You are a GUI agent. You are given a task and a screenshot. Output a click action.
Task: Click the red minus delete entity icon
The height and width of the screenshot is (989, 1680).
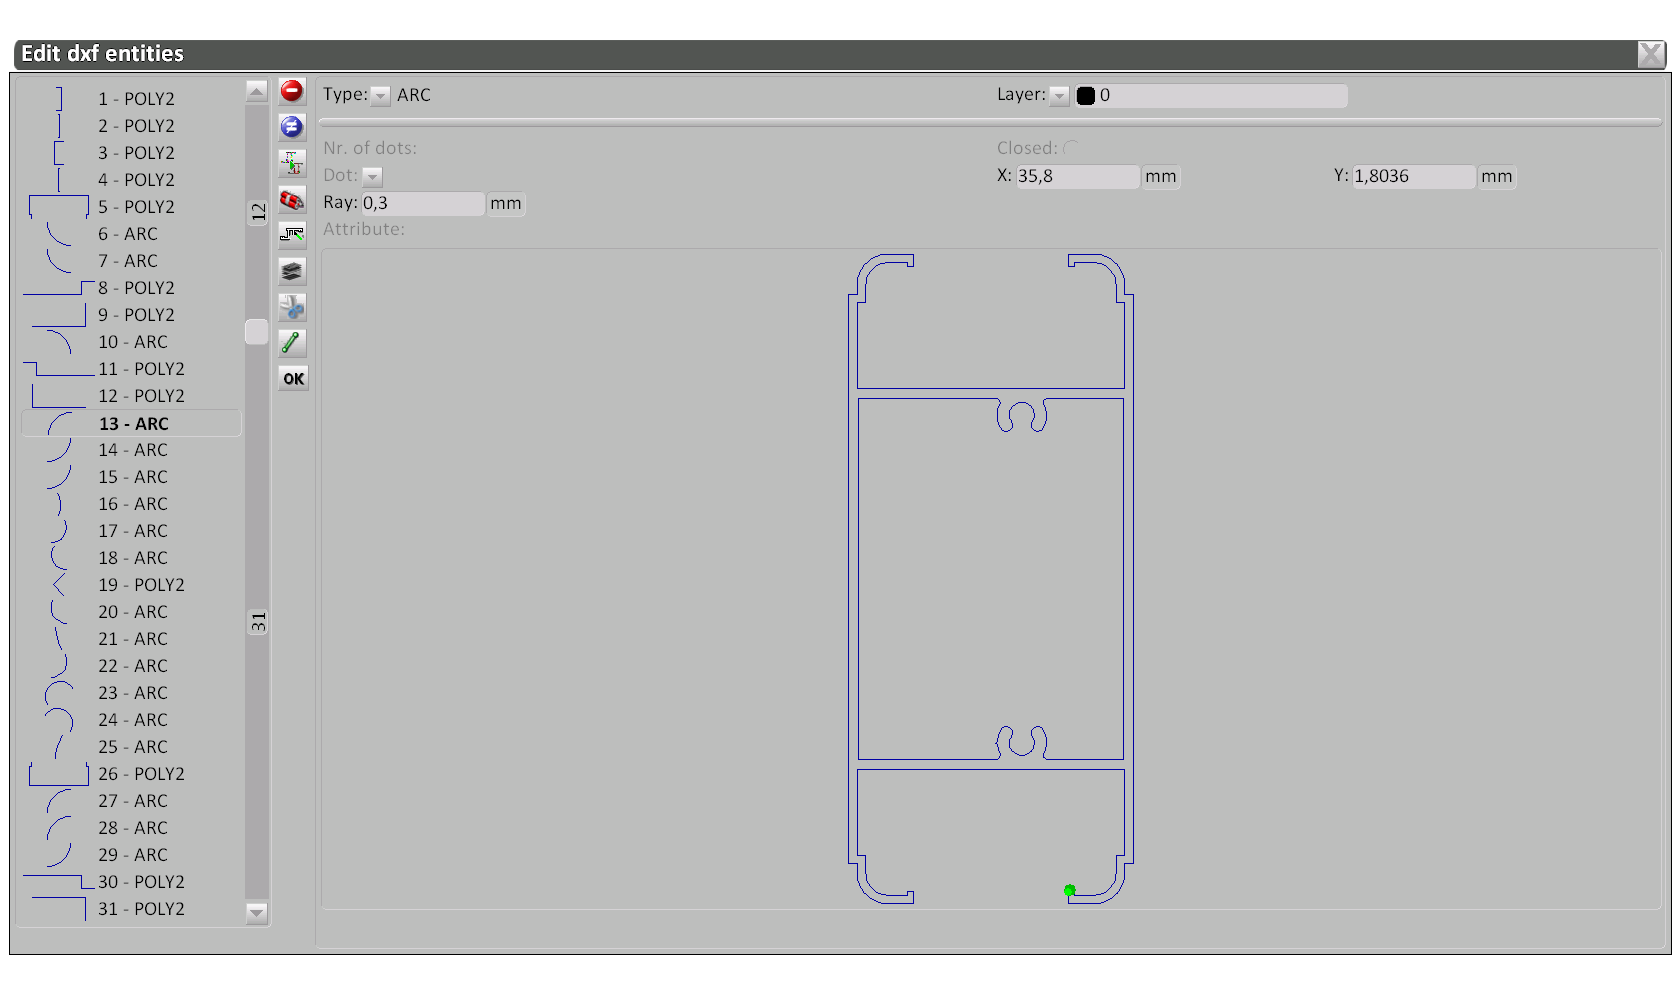click(x=292, y=91)
